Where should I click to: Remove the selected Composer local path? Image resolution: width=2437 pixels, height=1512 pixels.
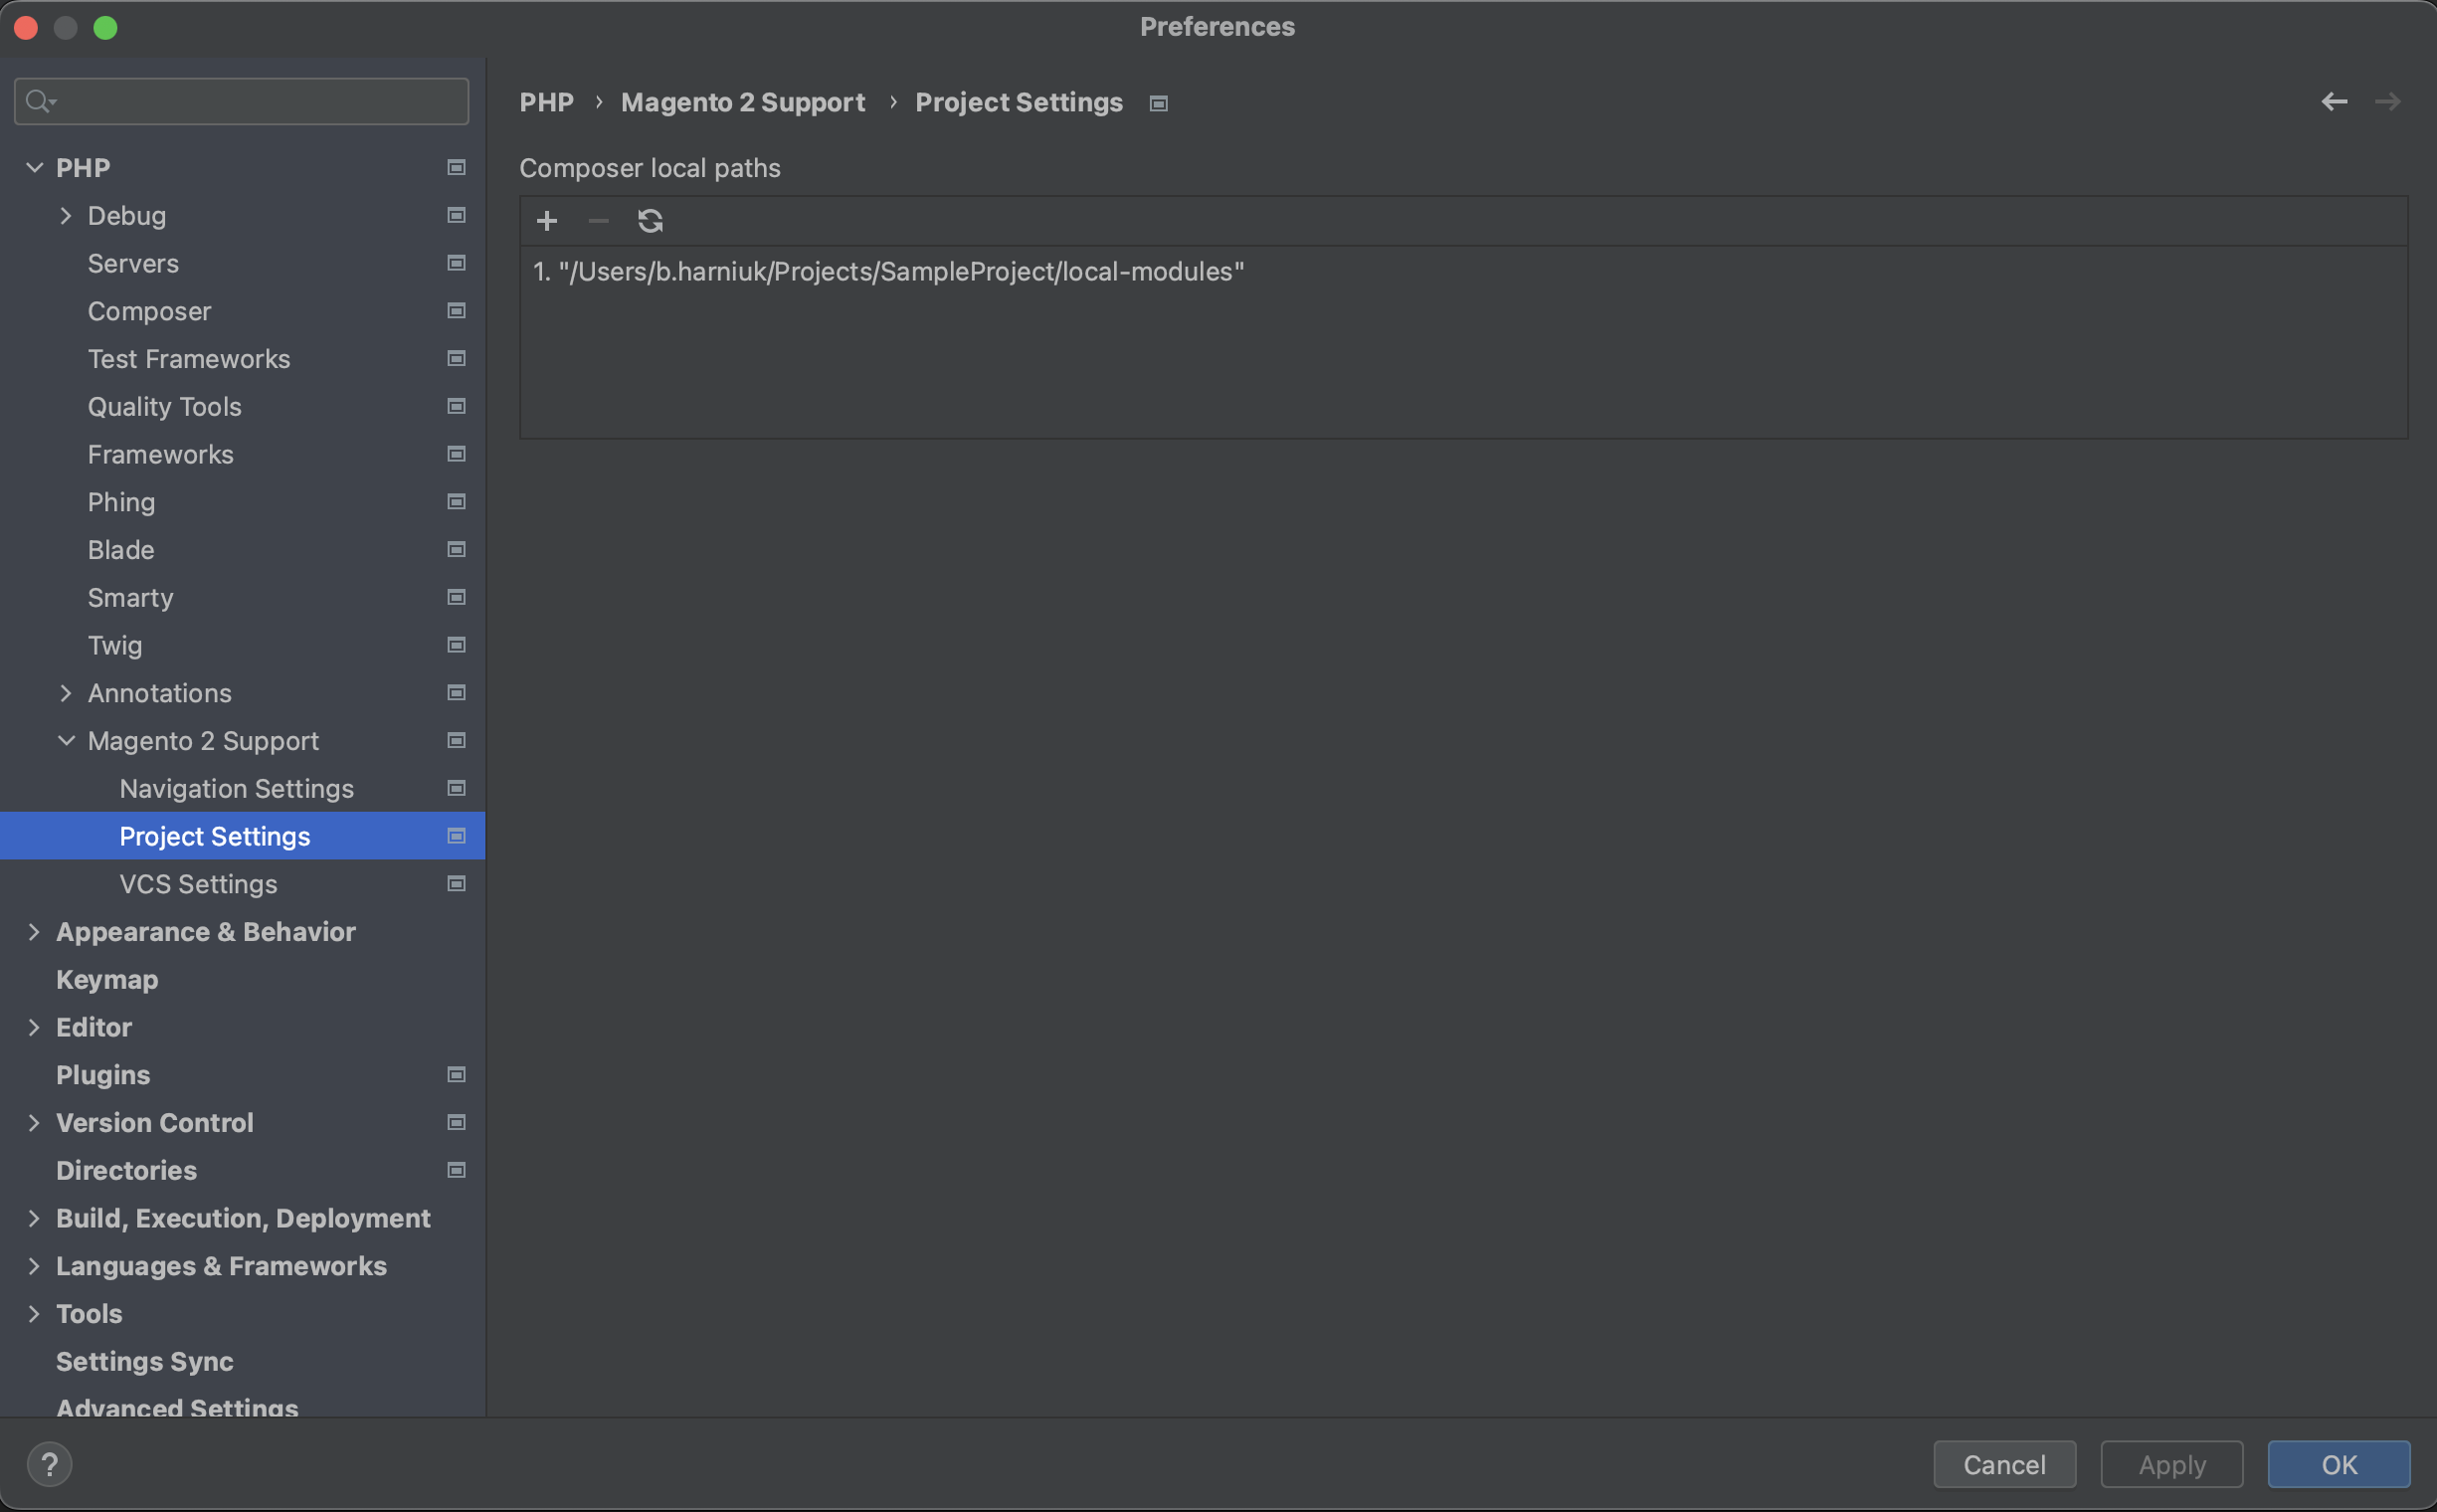click(x=599, y=221)
